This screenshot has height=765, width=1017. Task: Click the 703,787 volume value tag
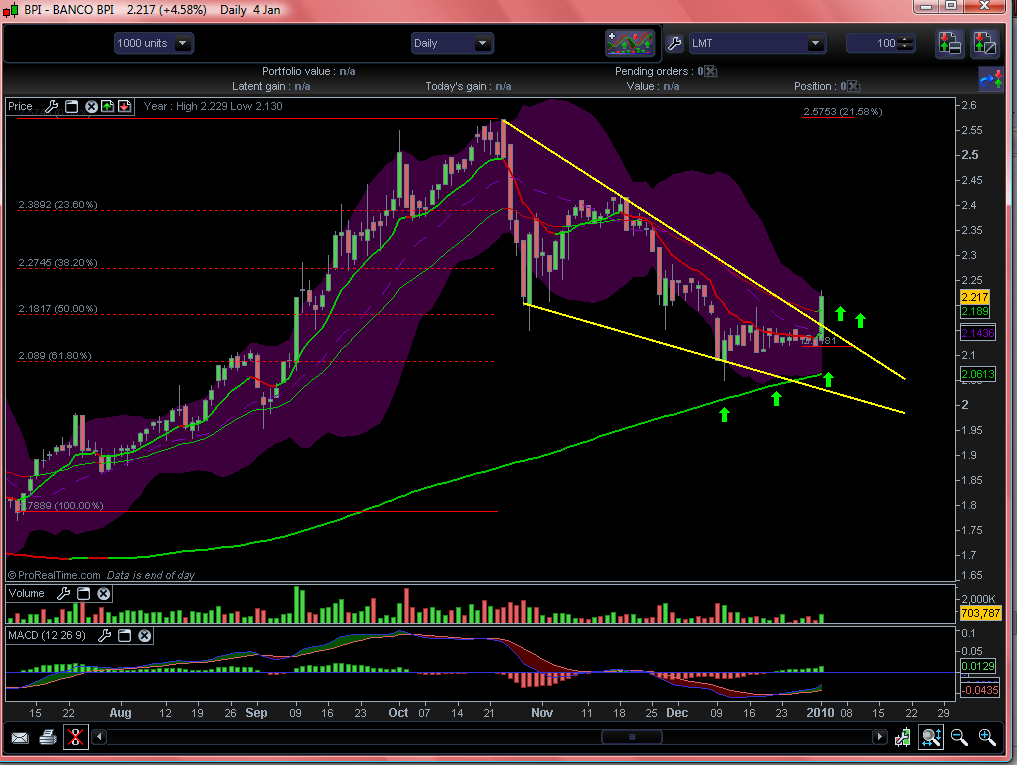[980, 613]
